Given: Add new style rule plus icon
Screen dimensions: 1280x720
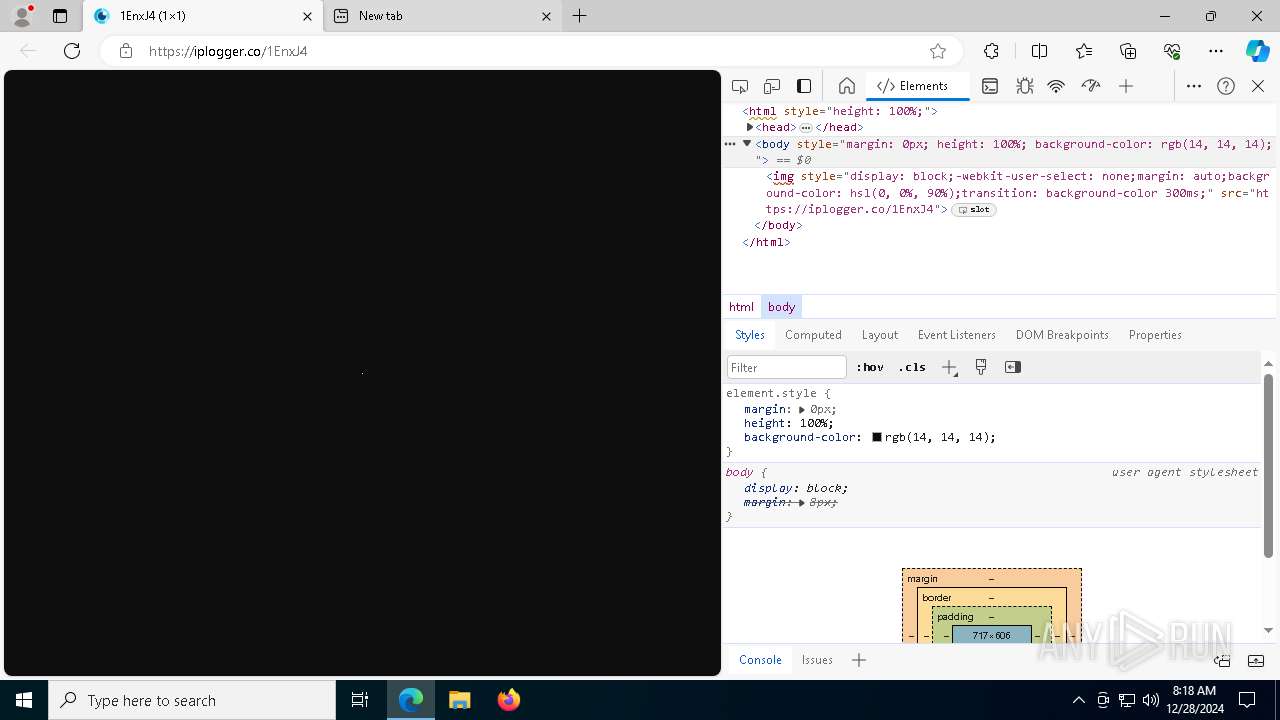Looking at the screenshot, I should tap(949, 367).
